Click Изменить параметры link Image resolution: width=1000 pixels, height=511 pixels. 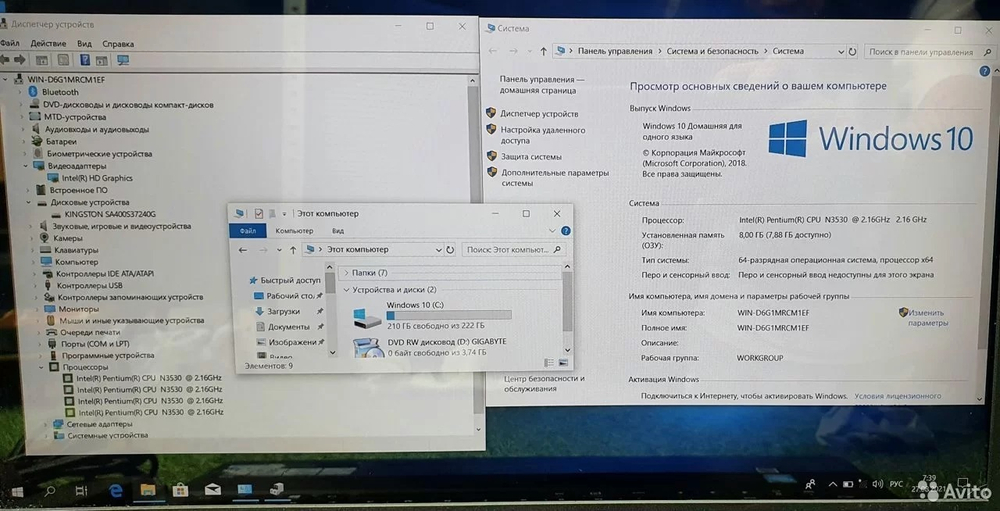pyautogui.click(x=928, y=318)
